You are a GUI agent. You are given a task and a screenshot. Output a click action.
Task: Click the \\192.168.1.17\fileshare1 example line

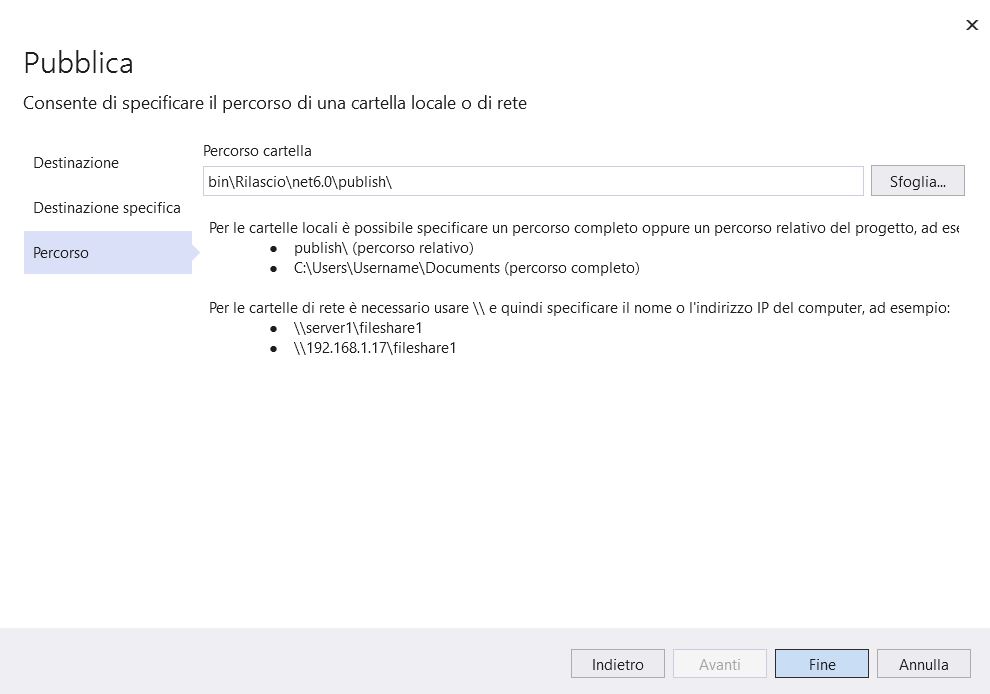tap(374, 348)
